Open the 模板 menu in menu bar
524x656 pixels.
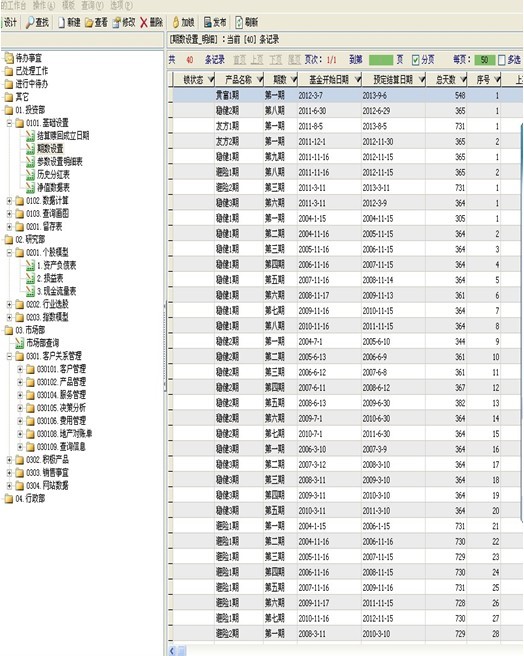pyautogui.click(x=69, y=5)
